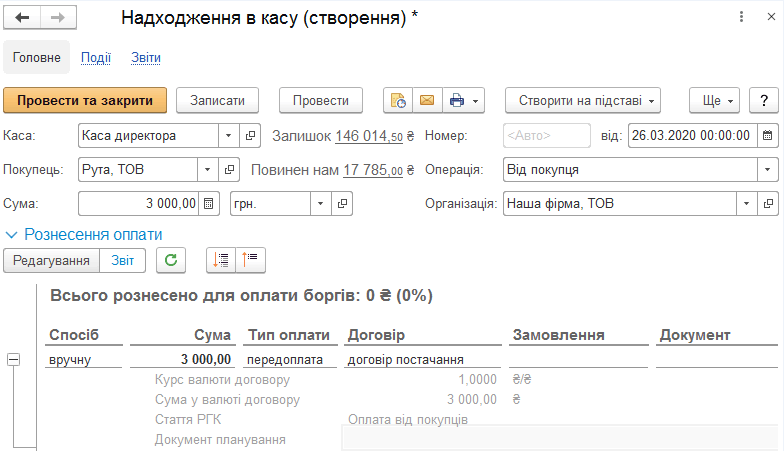Screen dimensions: 784x451
Task: Expand the print options dropdown arrow
Action: [x=476, y=101]
